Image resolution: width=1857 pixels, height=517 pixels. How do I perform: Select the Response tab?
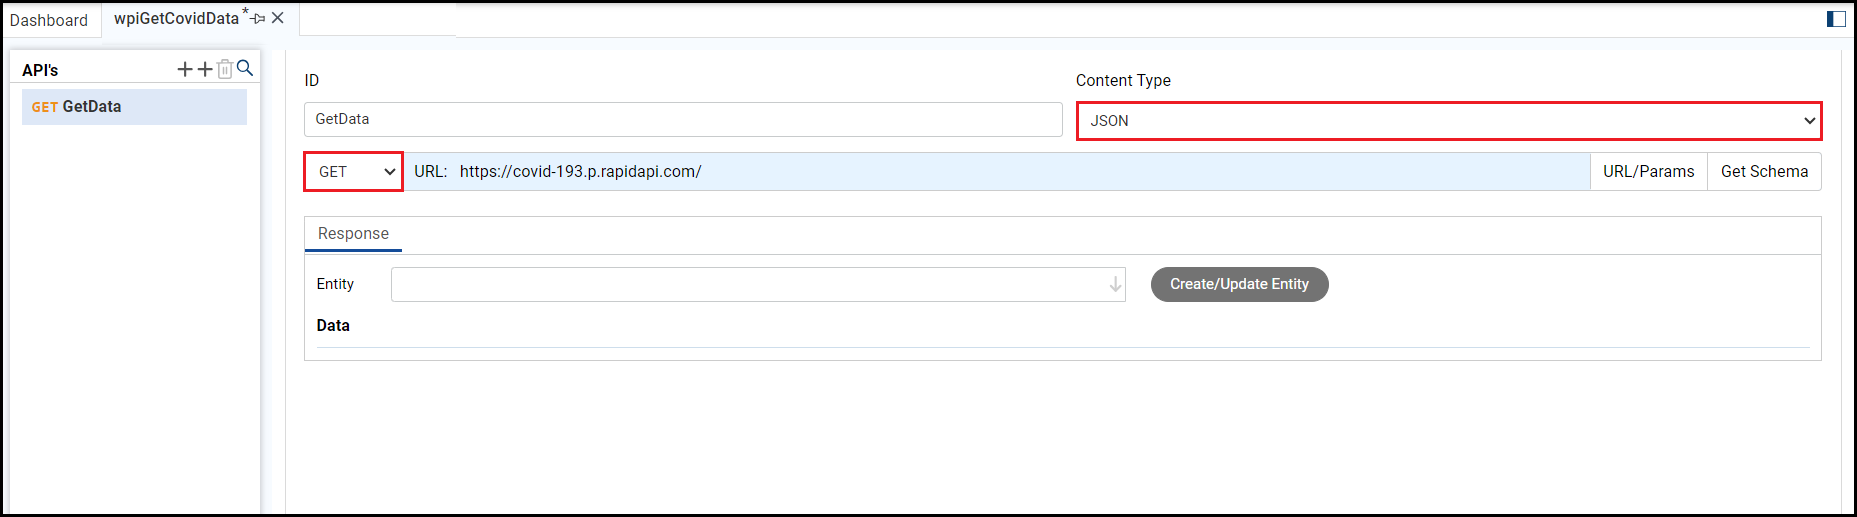[353, 234]
